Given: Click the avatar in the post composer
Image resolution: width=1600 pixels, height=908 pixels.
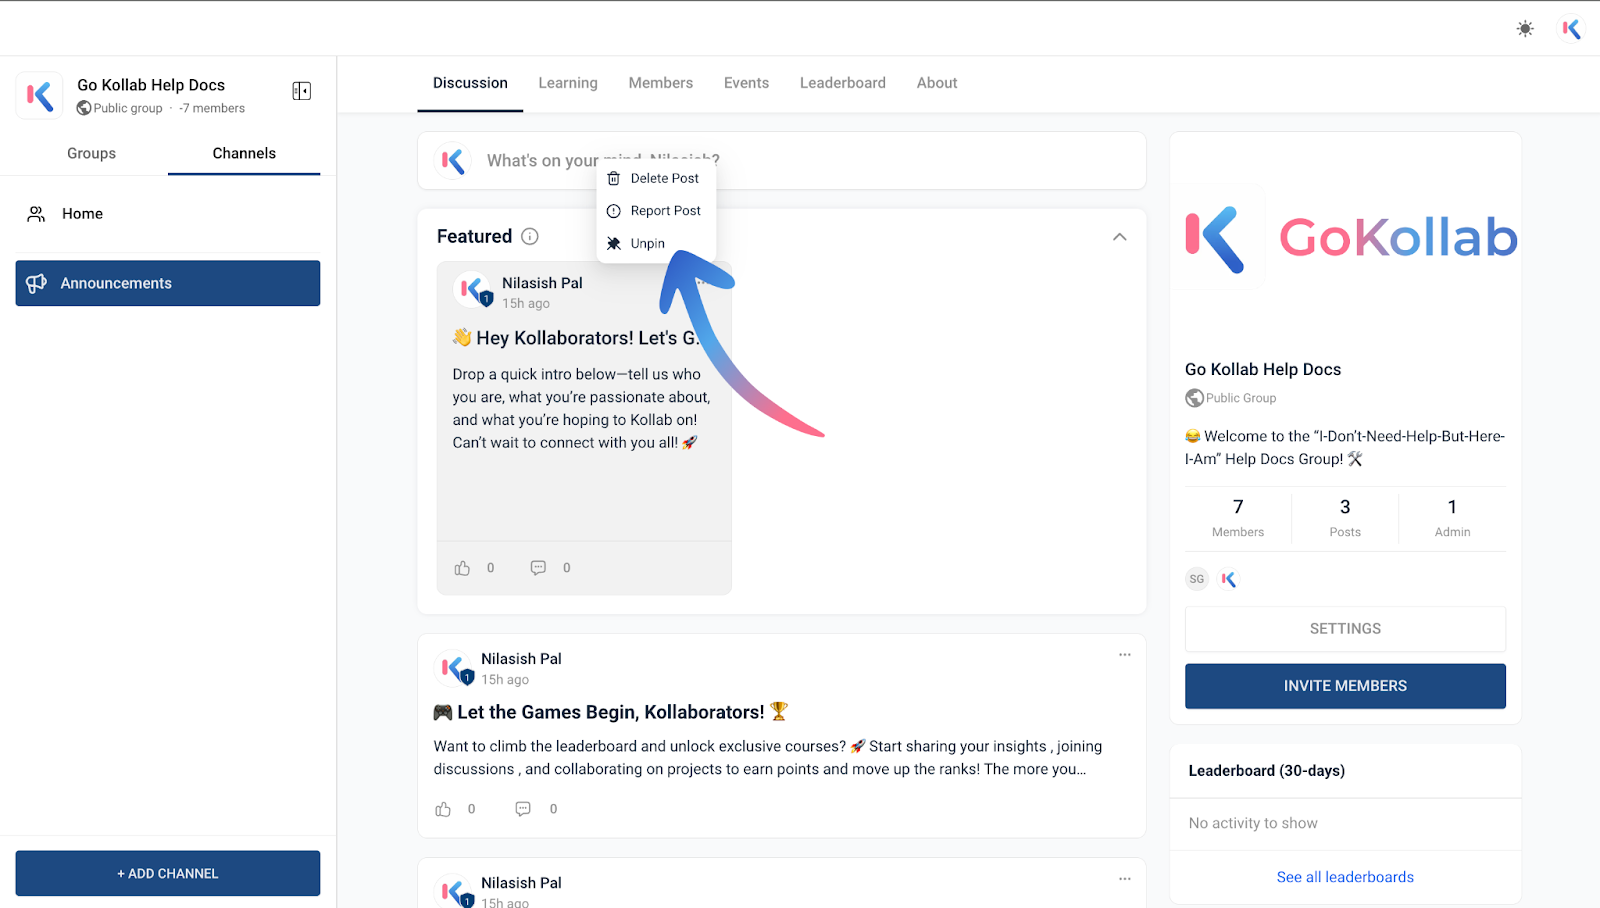Looking at the screenshot, I should coord(453,161).
